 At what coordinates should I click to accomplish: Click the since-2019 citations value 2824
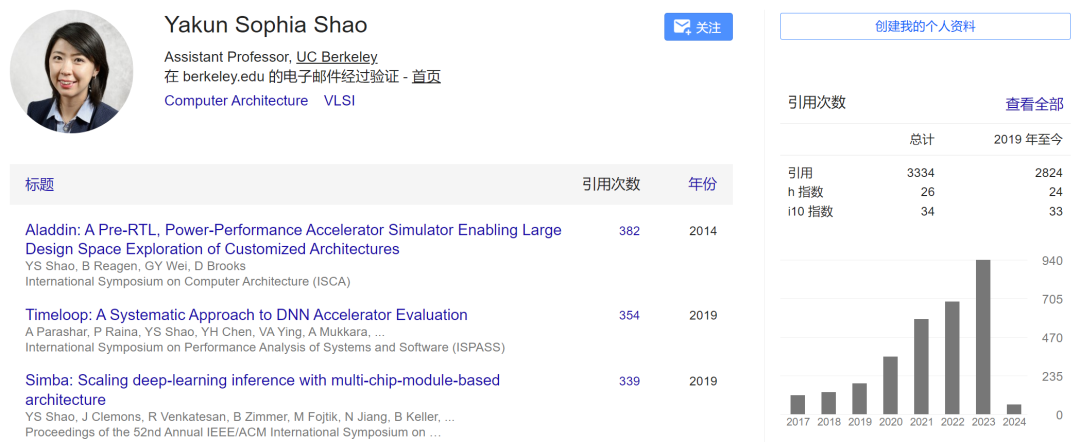tap(1048, 173)
